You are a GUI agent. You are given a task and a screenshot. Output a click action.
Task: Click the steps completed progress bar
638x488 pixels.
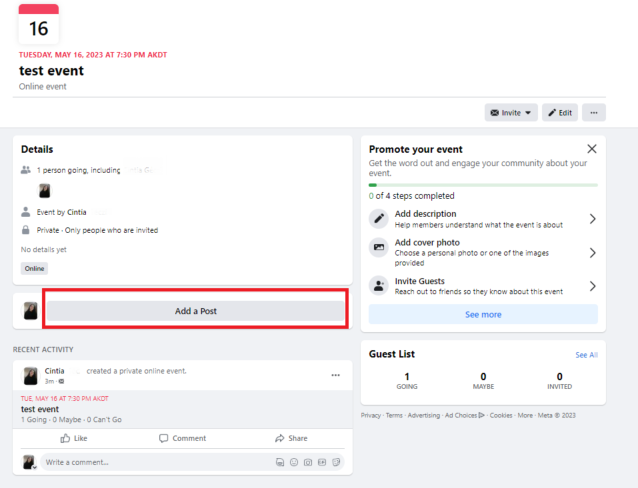[483, 185]
